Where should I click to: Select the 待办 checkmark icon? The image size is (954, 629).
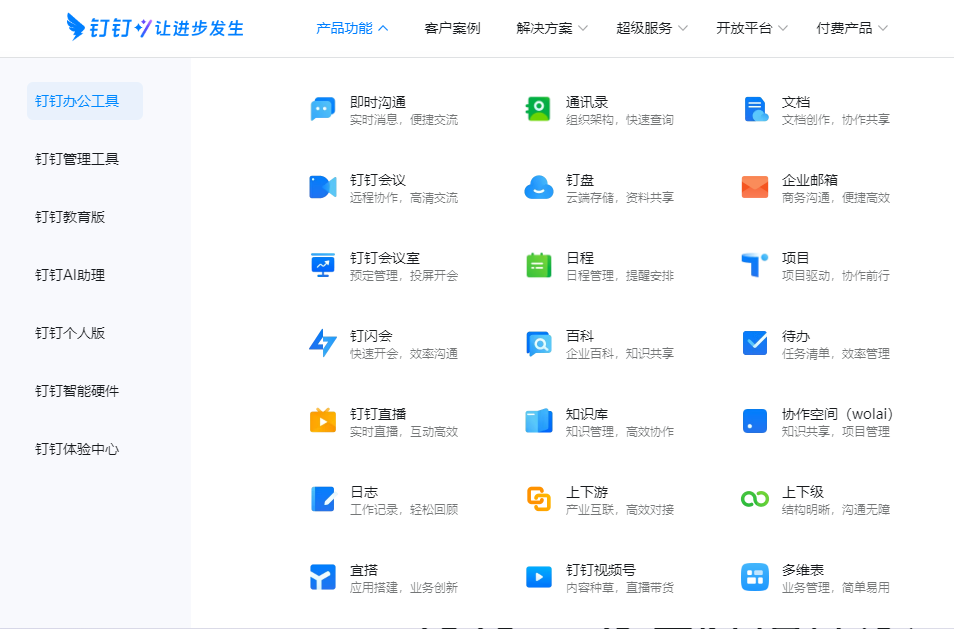coord(755,343)
